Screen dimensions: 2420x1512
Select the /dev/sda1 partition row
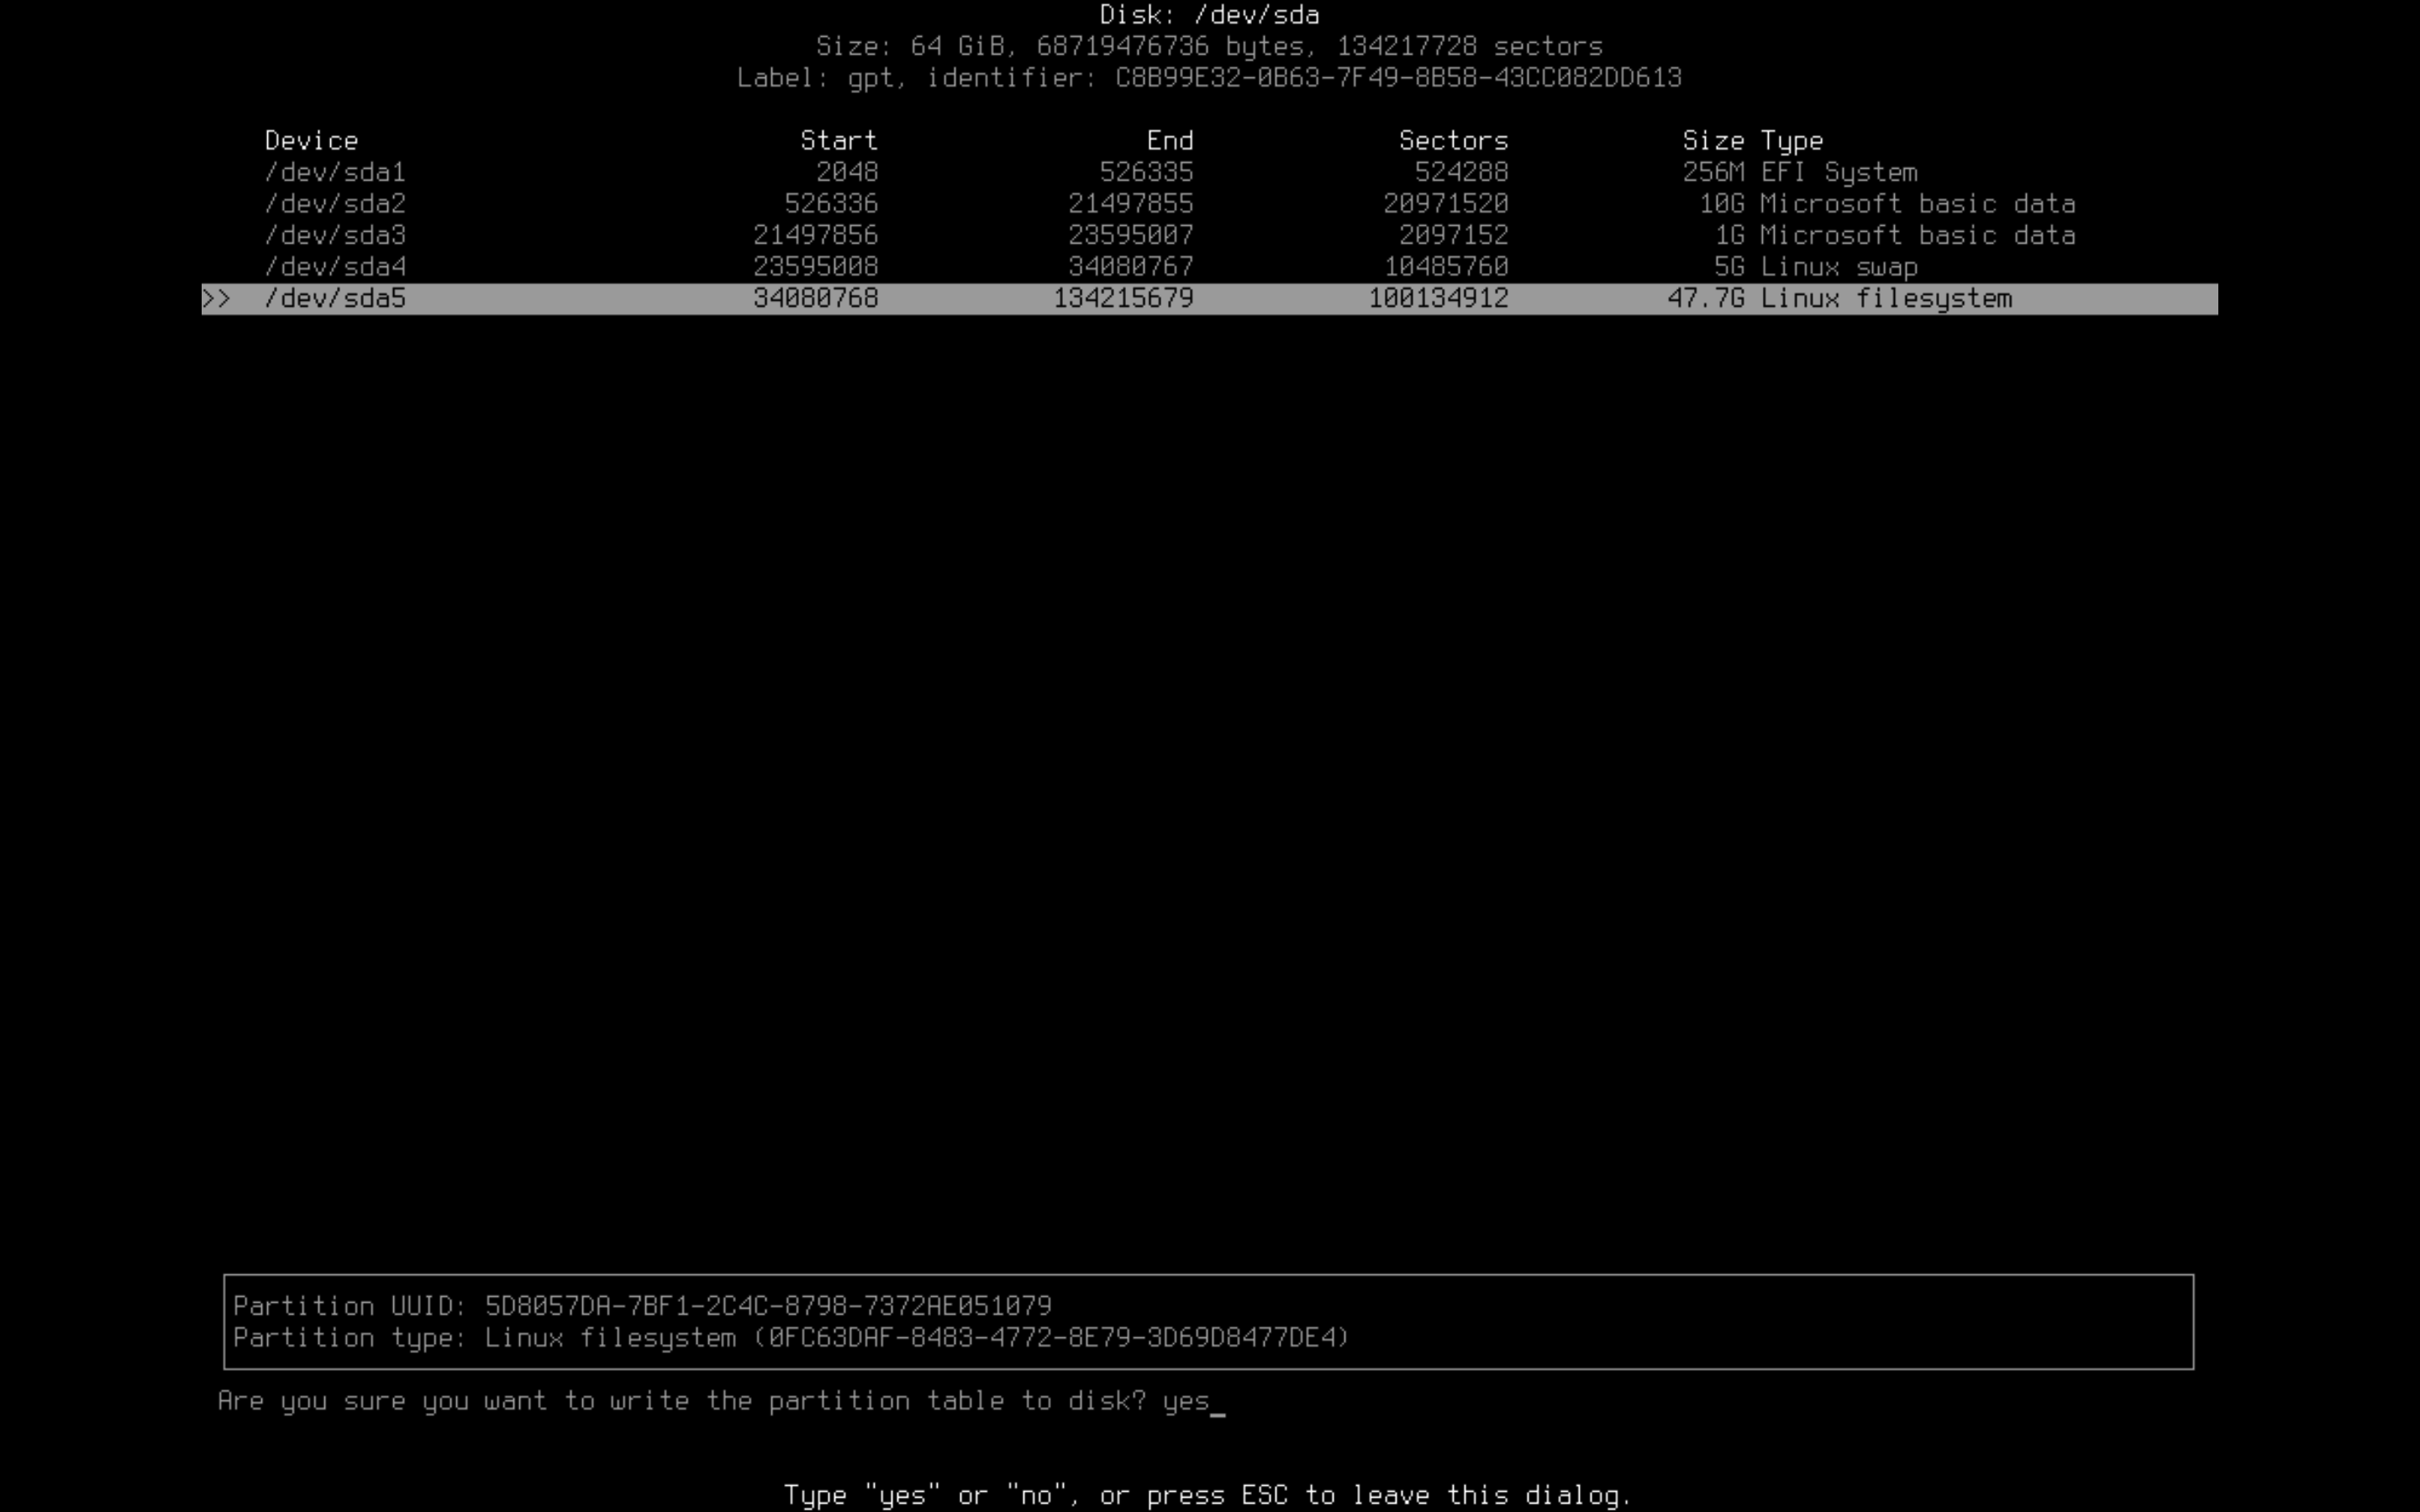(x=335, y=172)
